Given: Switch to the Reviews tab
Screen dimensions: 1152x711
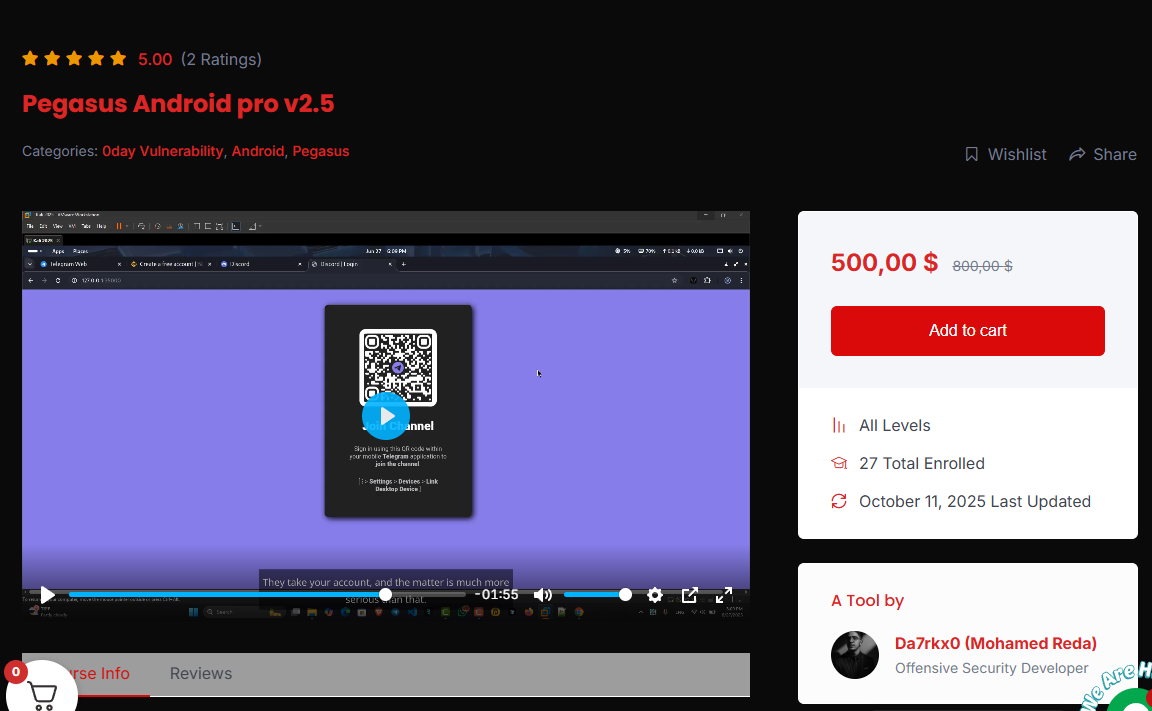Looking at the screenshot, I should tap(201, 674).
